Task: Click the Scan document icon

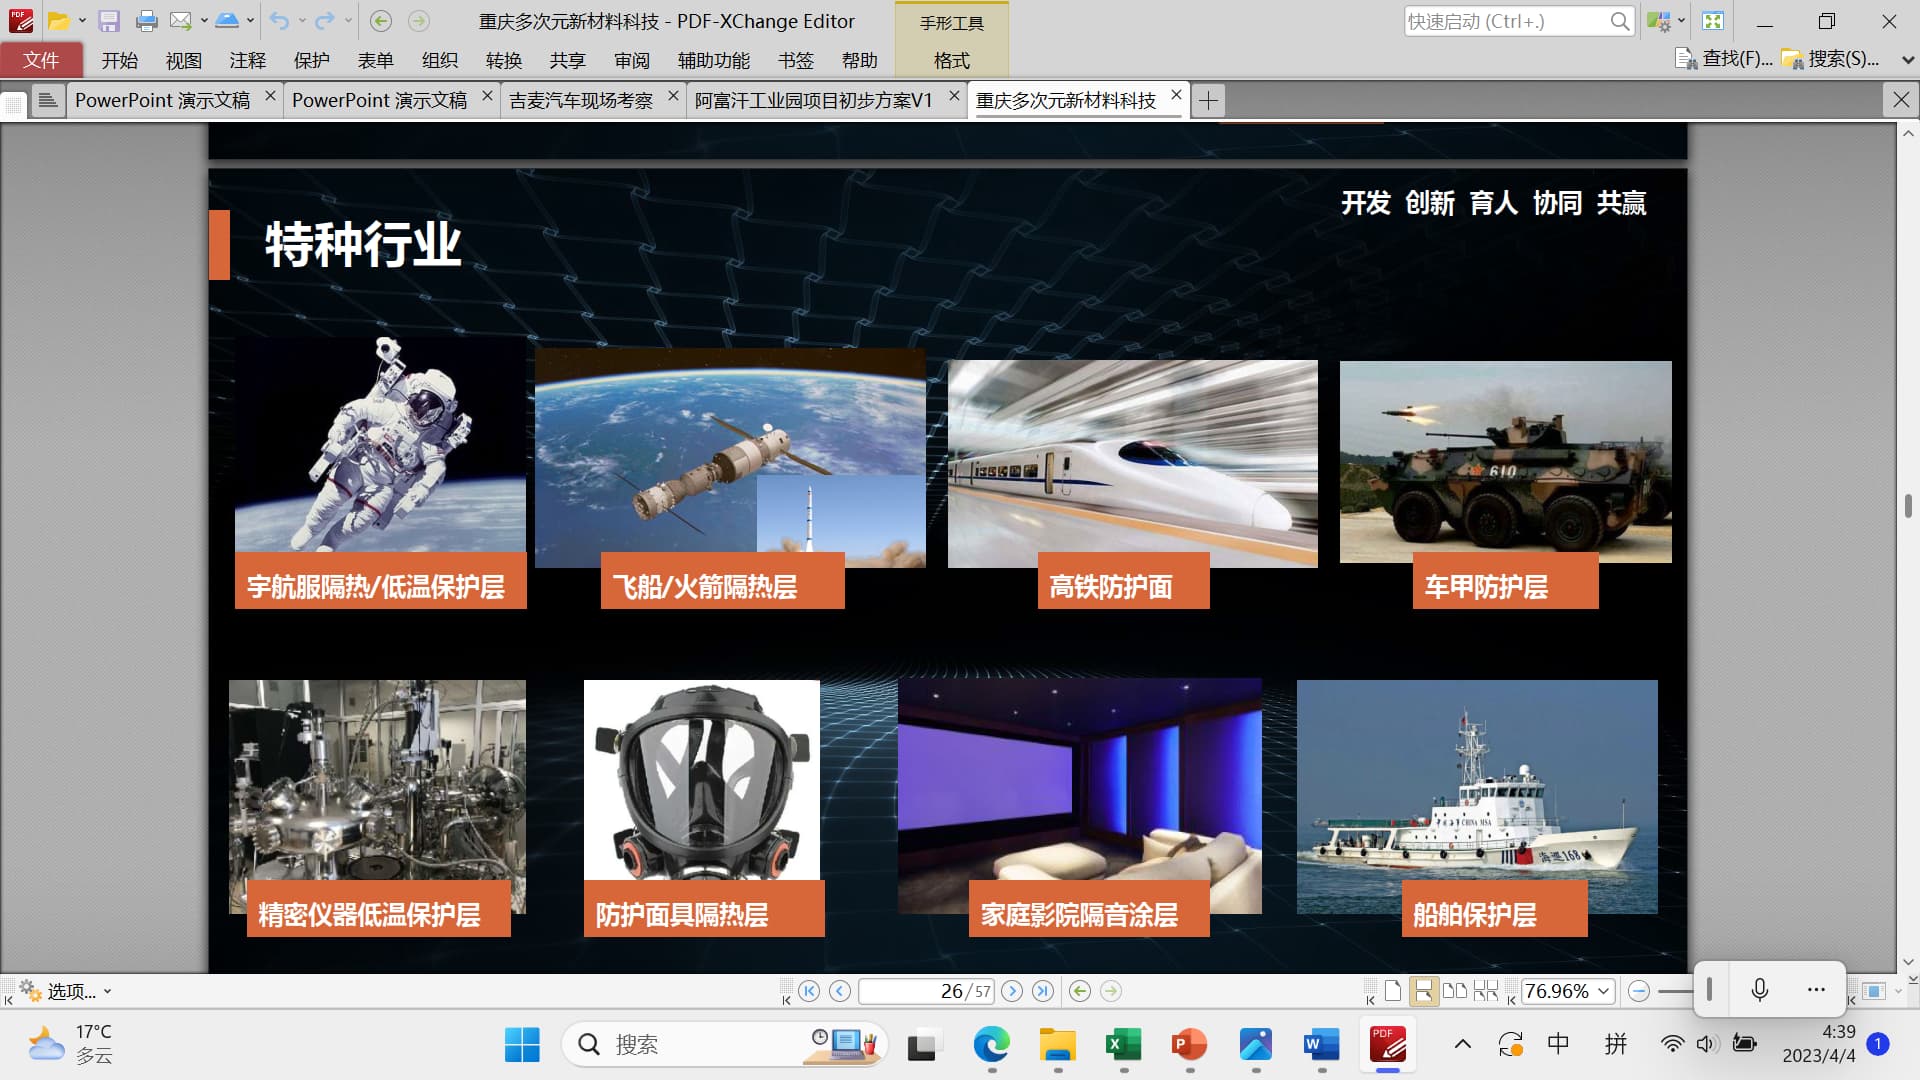Action: 227,21
